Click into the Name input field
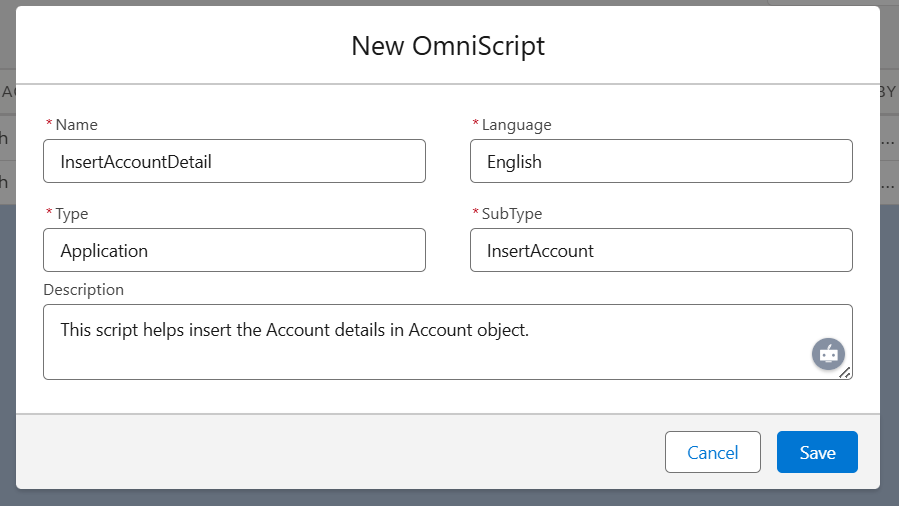 pyautogui.click(x=234, y=161)
